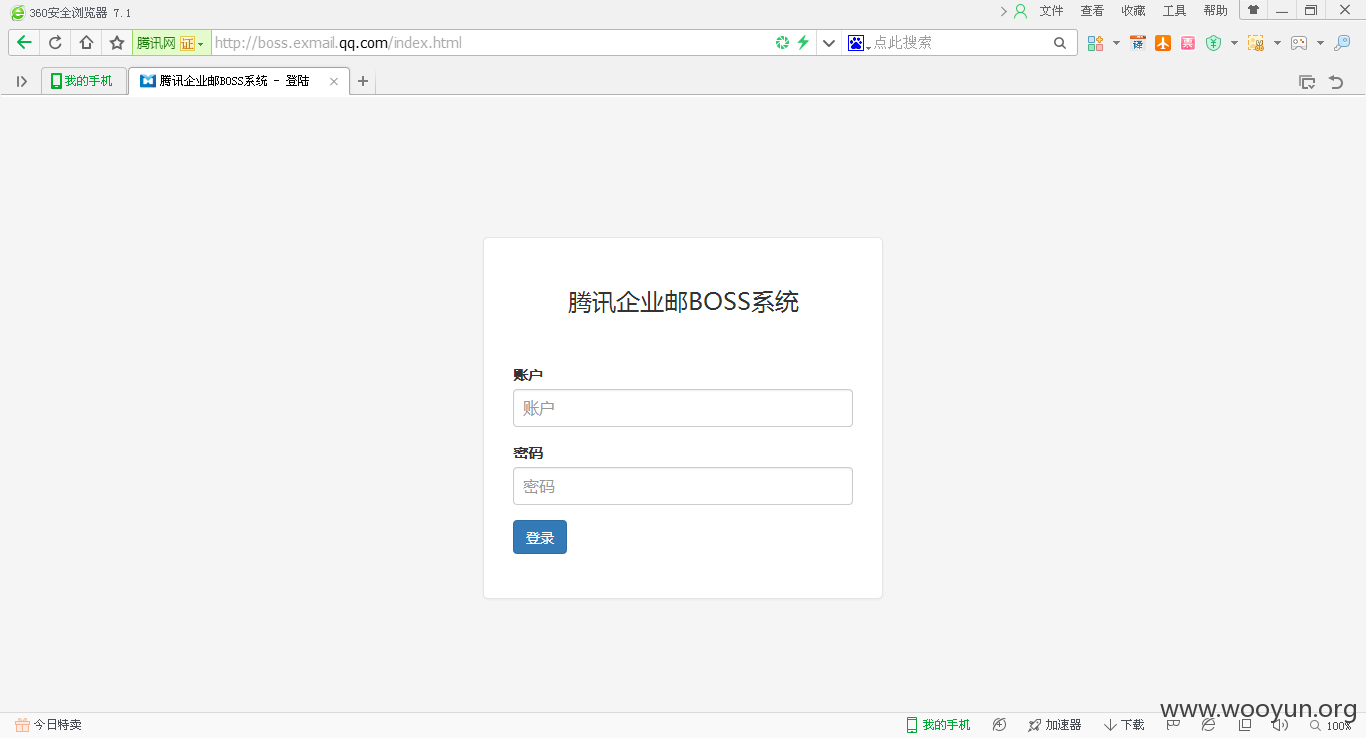Click into the 点此搜索 search box
Screen dimensions: 1366x738
coord(960,43)
